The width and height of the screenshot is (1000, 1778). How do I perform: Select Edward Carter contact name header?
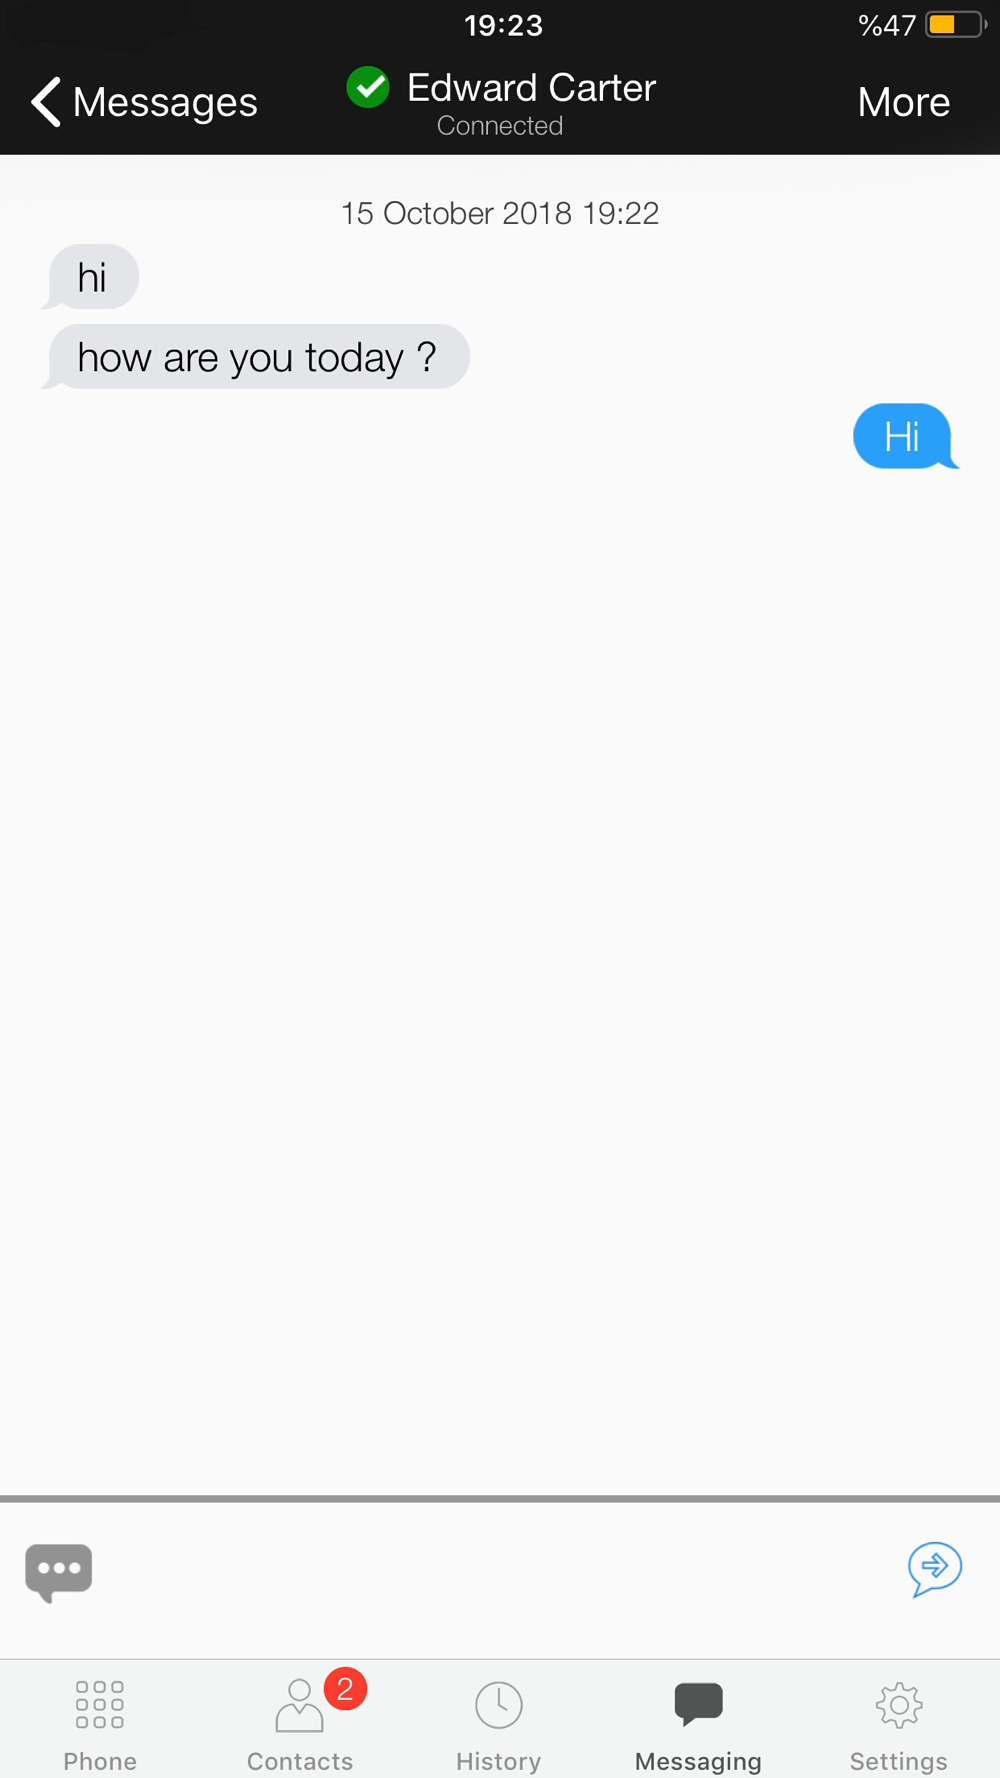click(531, 88)
